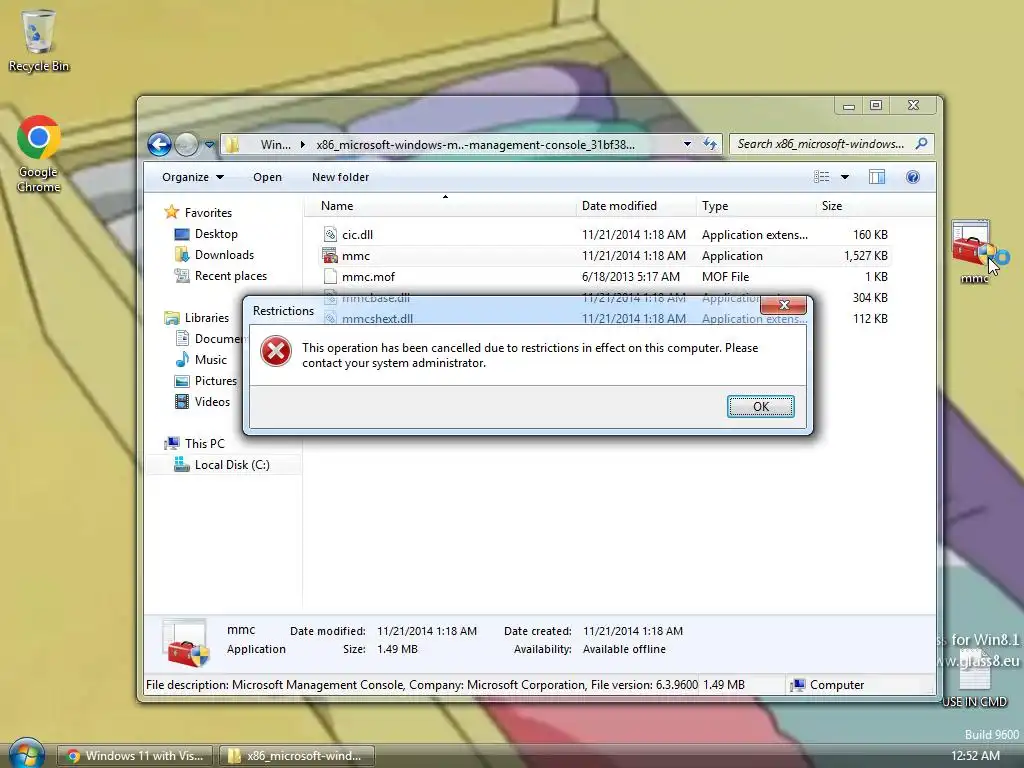This screenshot has width=1024, height=768.
Task: Open Downloads under Favorites
Action: (x=224, y=255)
